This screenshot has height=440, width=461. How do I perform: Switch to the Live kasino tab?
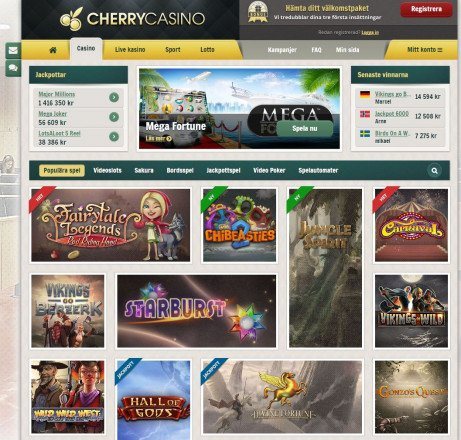tap(130, 50)
